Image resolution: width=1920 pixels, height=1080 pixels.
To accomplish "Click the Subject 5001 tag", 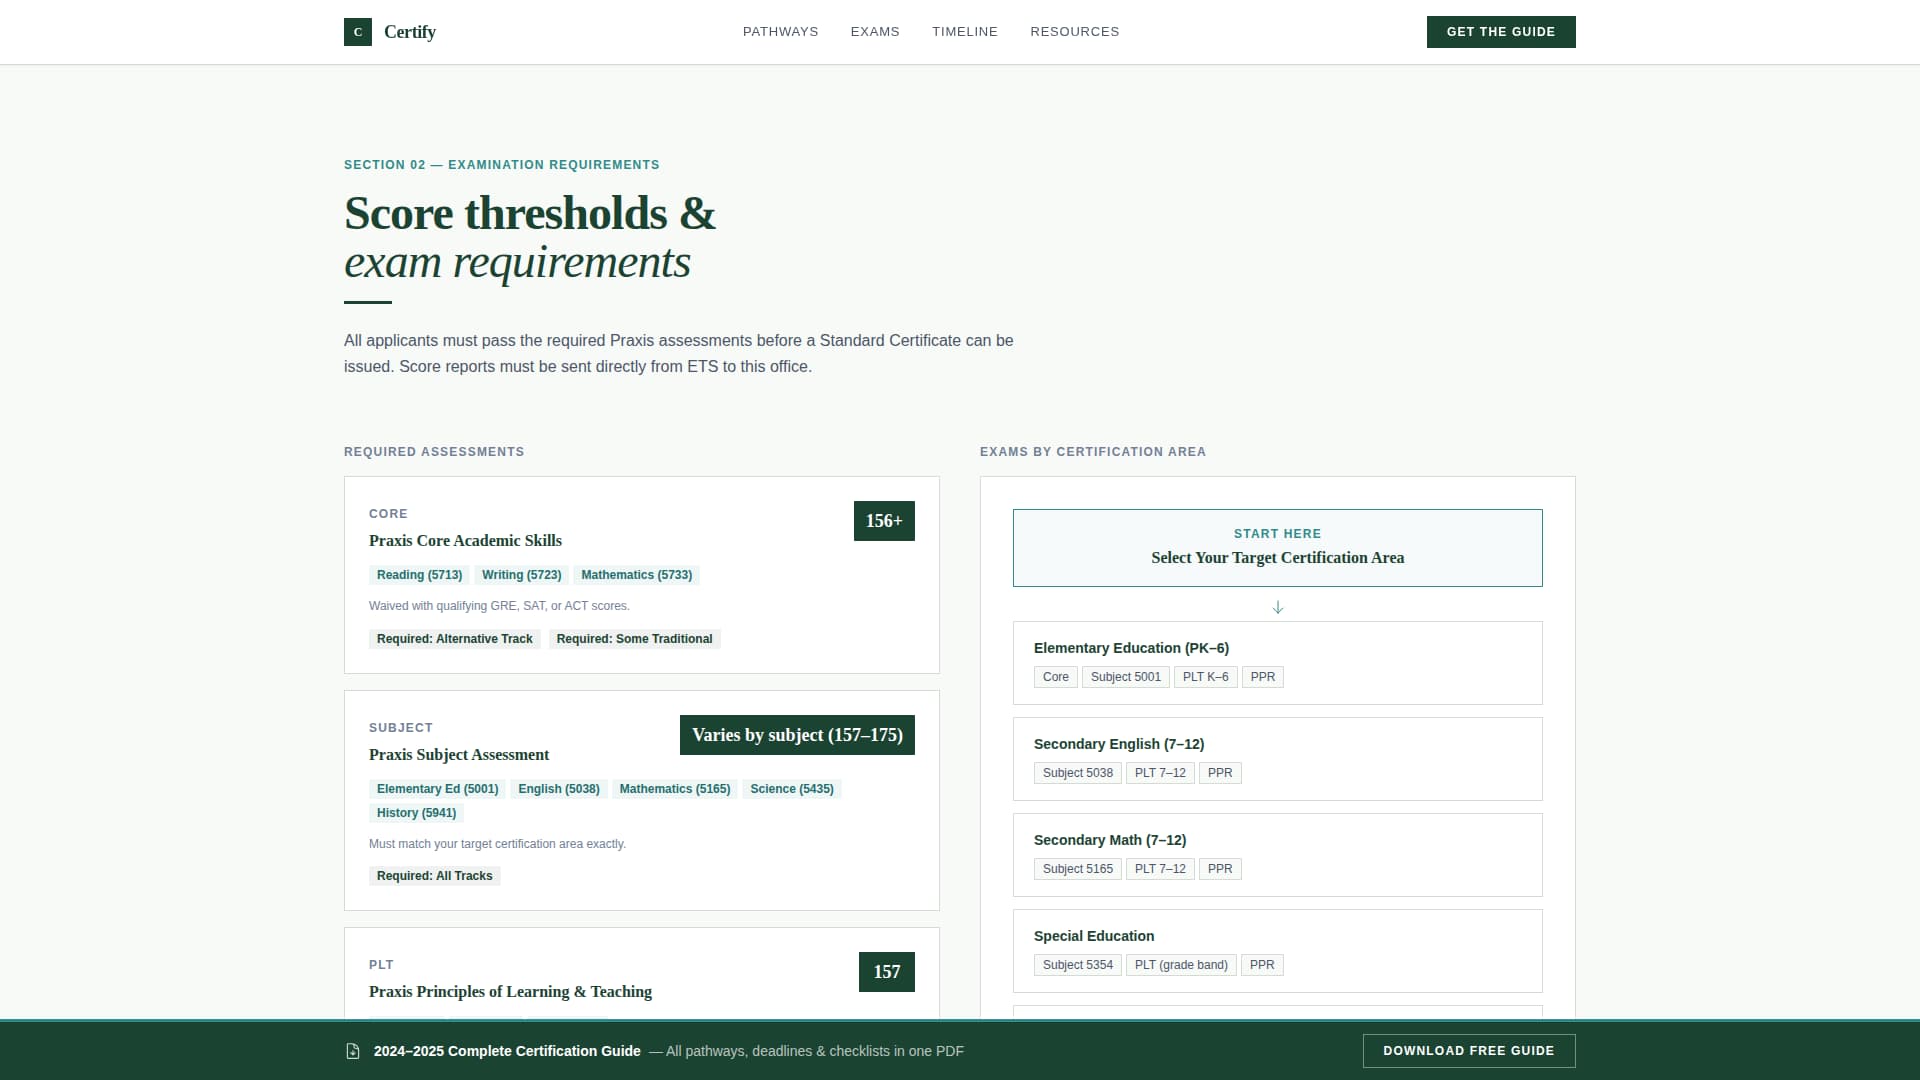I will click(x=1126, y=677).
